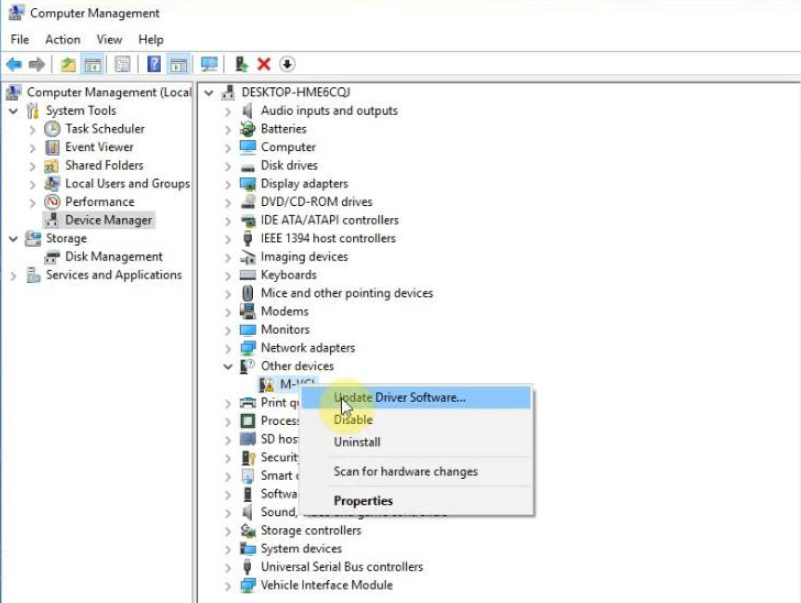Click the blue Help question mark toolbar icon

tap(154, 64)
